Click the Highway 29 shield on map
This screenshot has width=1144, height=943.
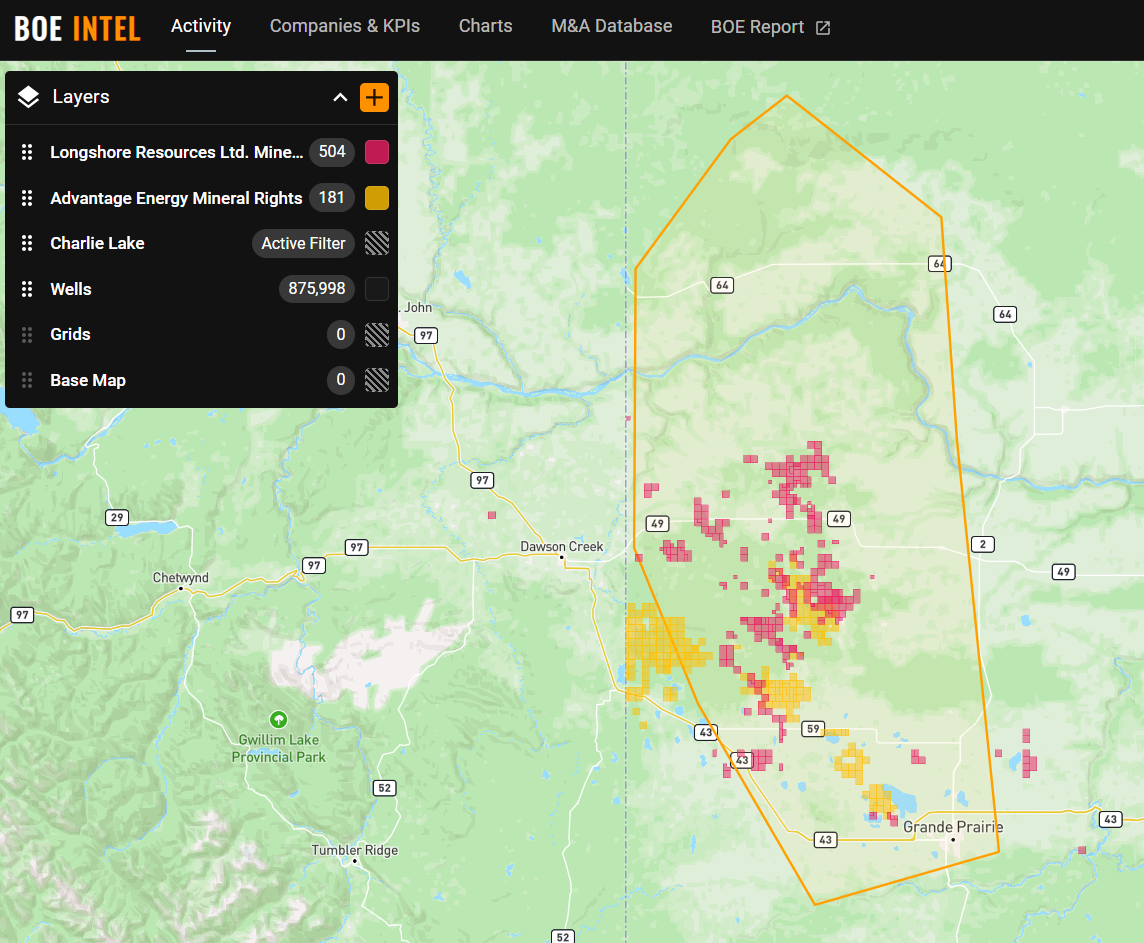coord(117,518)
